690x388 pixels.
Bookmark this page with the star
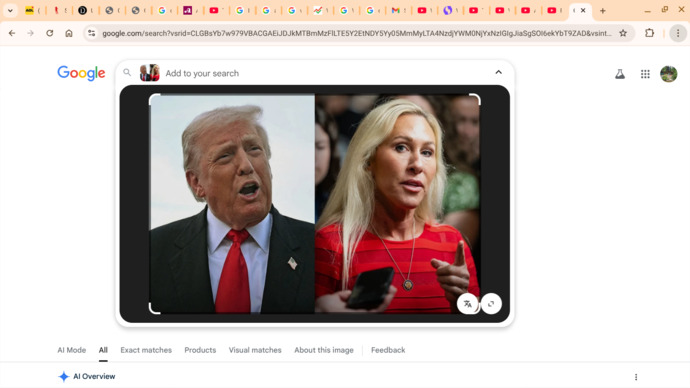[623, 33]
